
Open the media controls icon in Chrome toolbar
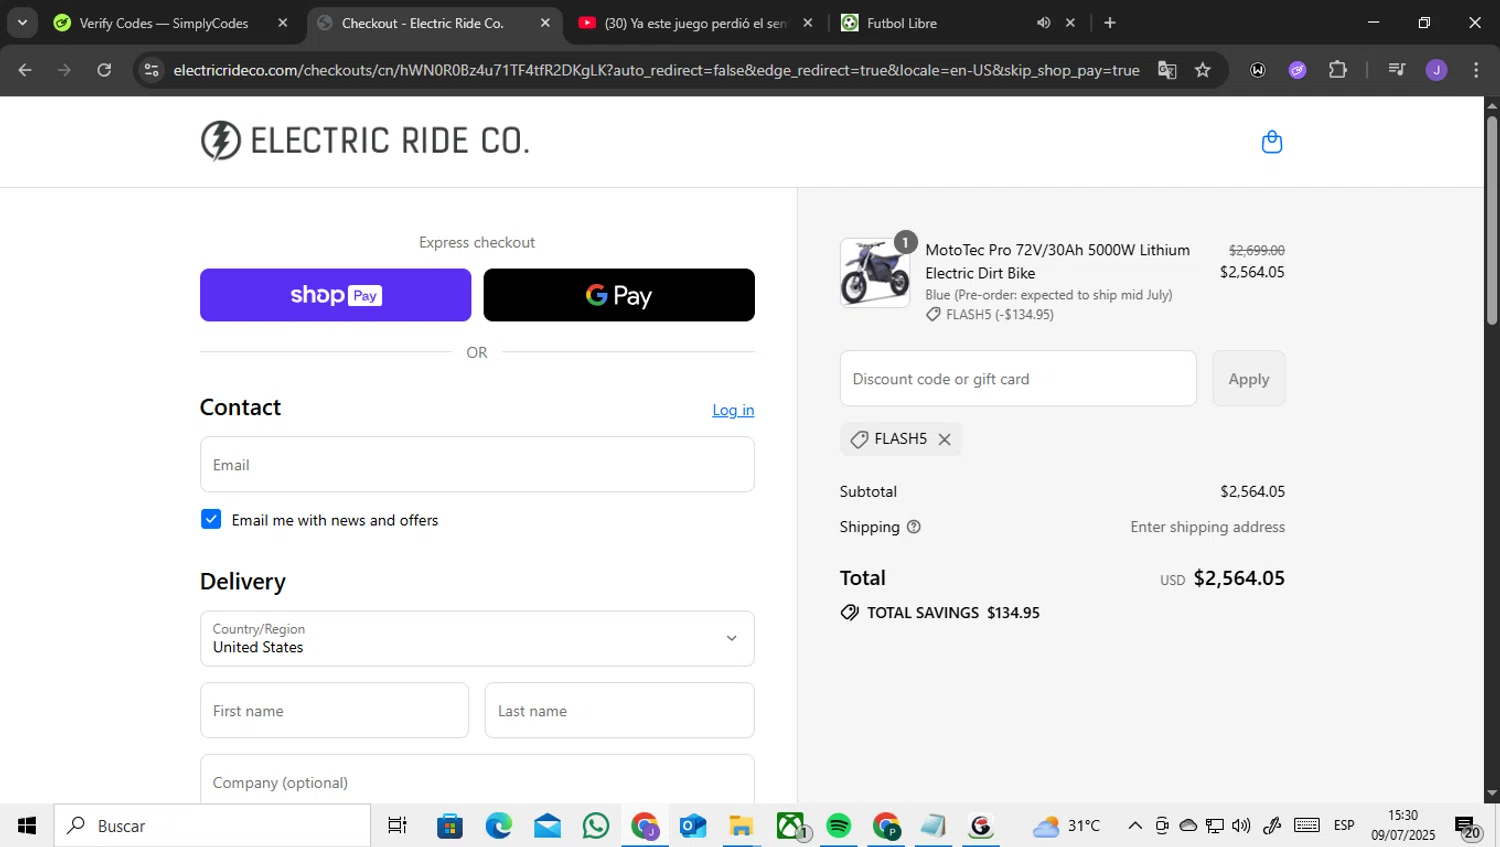pos(1397,70)
